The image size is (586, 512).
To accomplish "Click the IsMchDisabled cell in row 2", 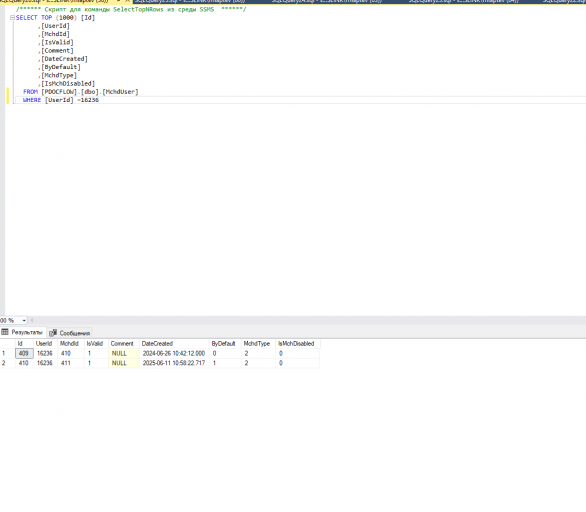I will coord(297,363).
